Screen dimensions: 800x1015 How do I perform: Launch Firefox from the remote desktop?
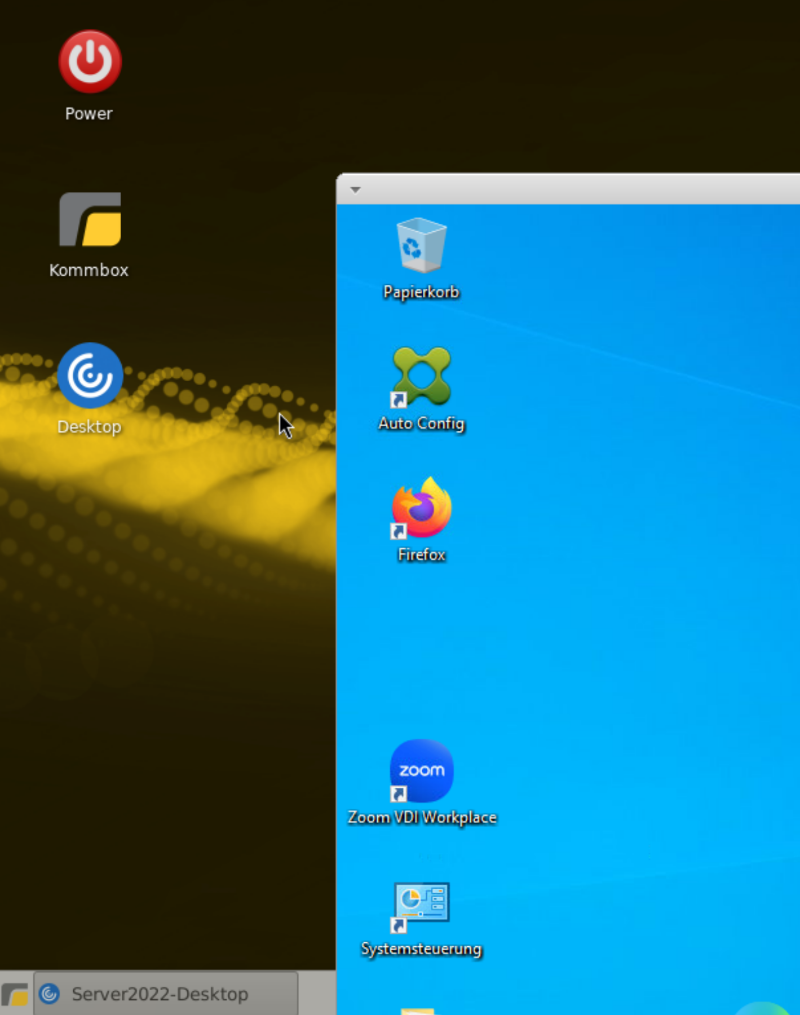[x=421, y=508]
